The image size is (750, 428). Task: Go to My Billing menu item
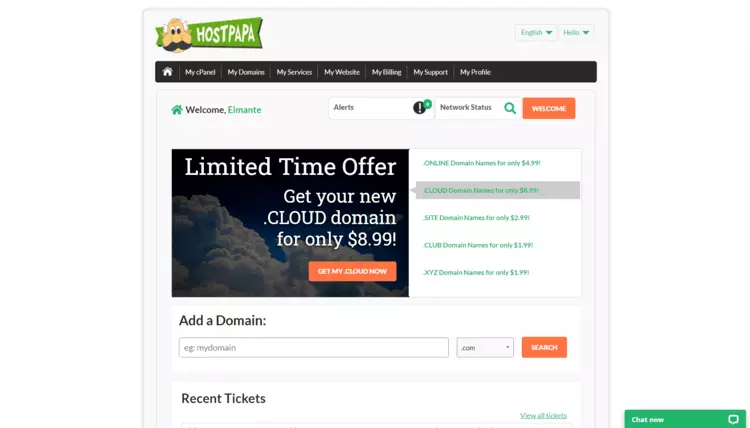tap(386, 72)
